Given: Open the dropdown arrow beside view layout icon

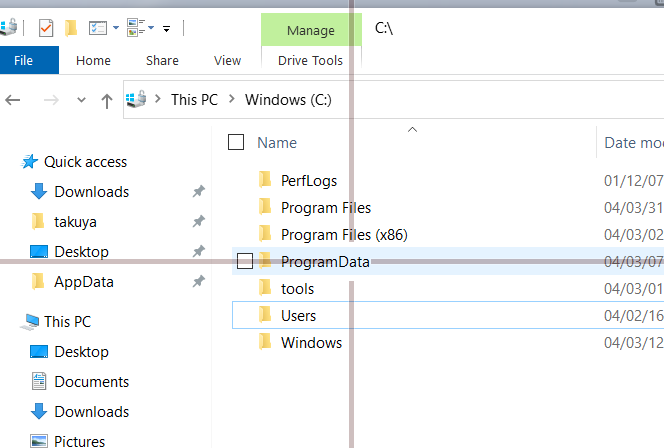Looking at the screenshot, I should 151,28.
